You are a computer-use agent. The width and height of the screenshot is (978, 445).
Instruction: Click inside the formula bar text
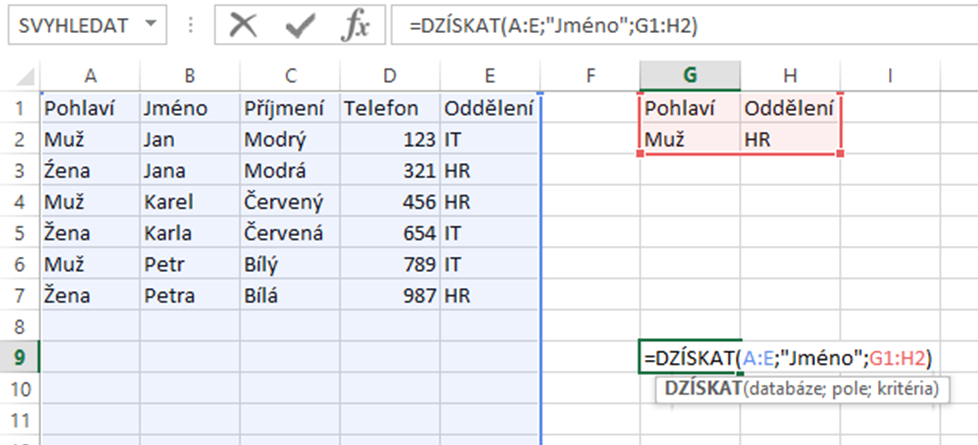pos(684,25)
